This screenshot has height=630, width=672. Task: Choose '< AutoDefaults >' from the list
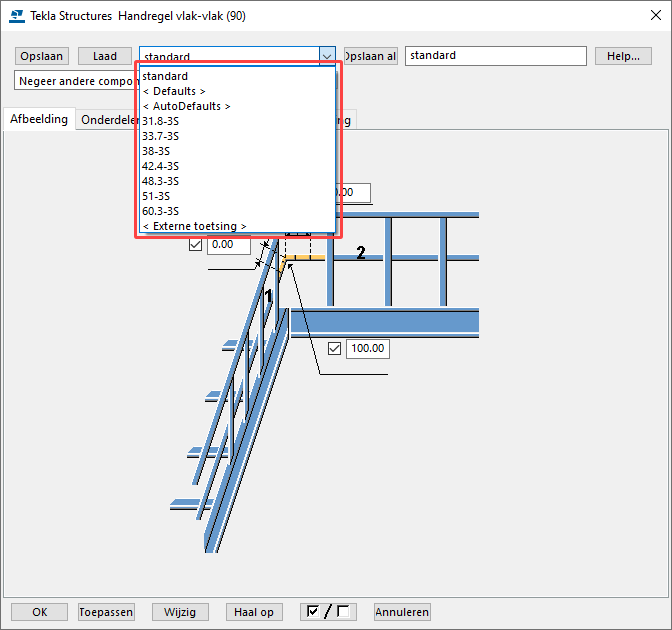[237, 106]
